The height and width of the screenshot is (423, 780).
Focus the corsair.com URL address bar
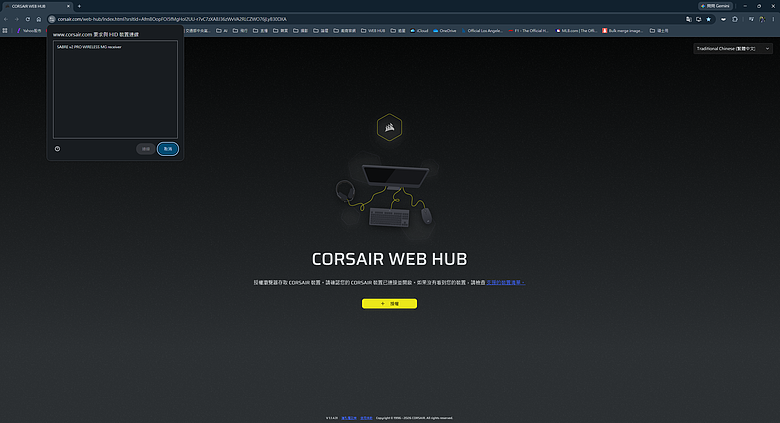(x=368, y=19)
